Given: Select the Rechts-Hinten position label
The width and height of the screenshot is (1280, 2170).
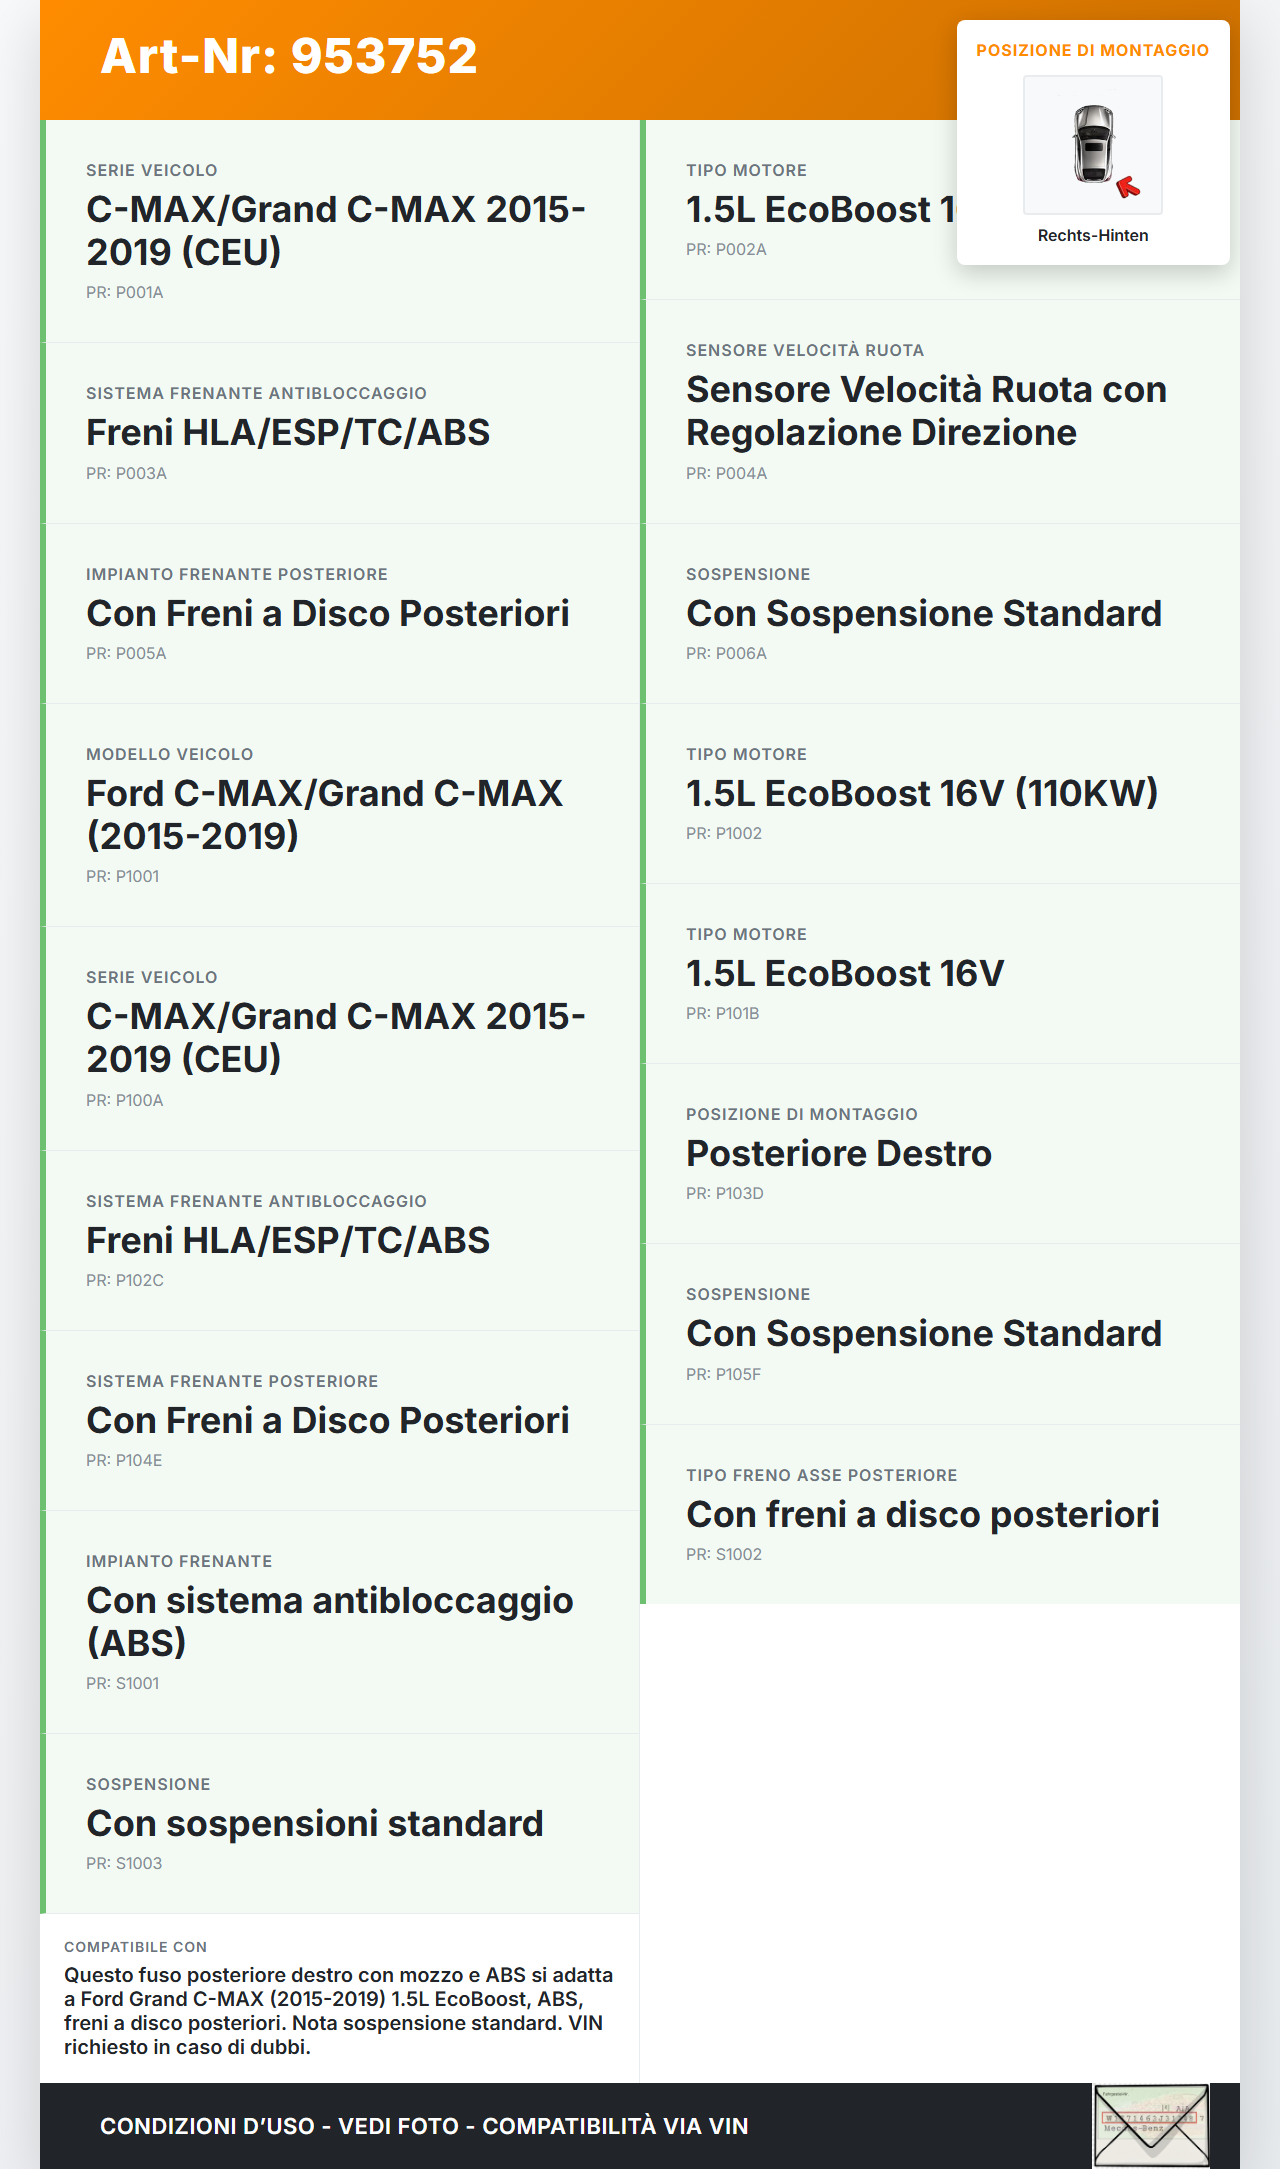Looking at the screenshot, I should pyautogui.click(x=1092, y=236).
